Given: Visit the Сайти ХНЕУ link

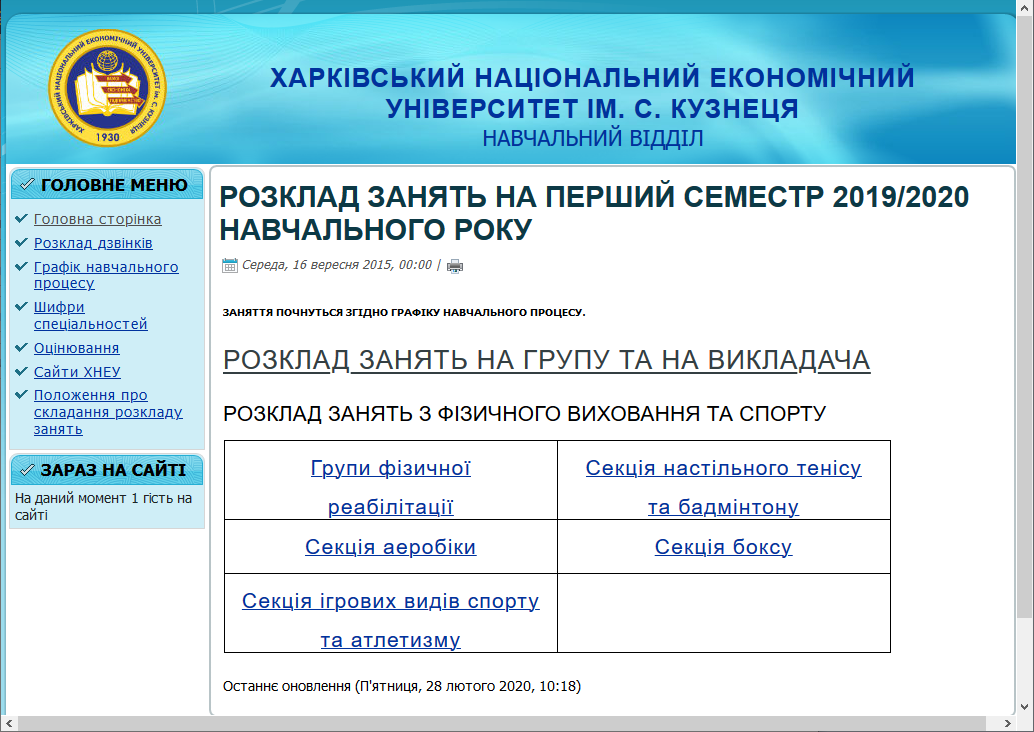Looking at the screenshot, I should 77,372.
